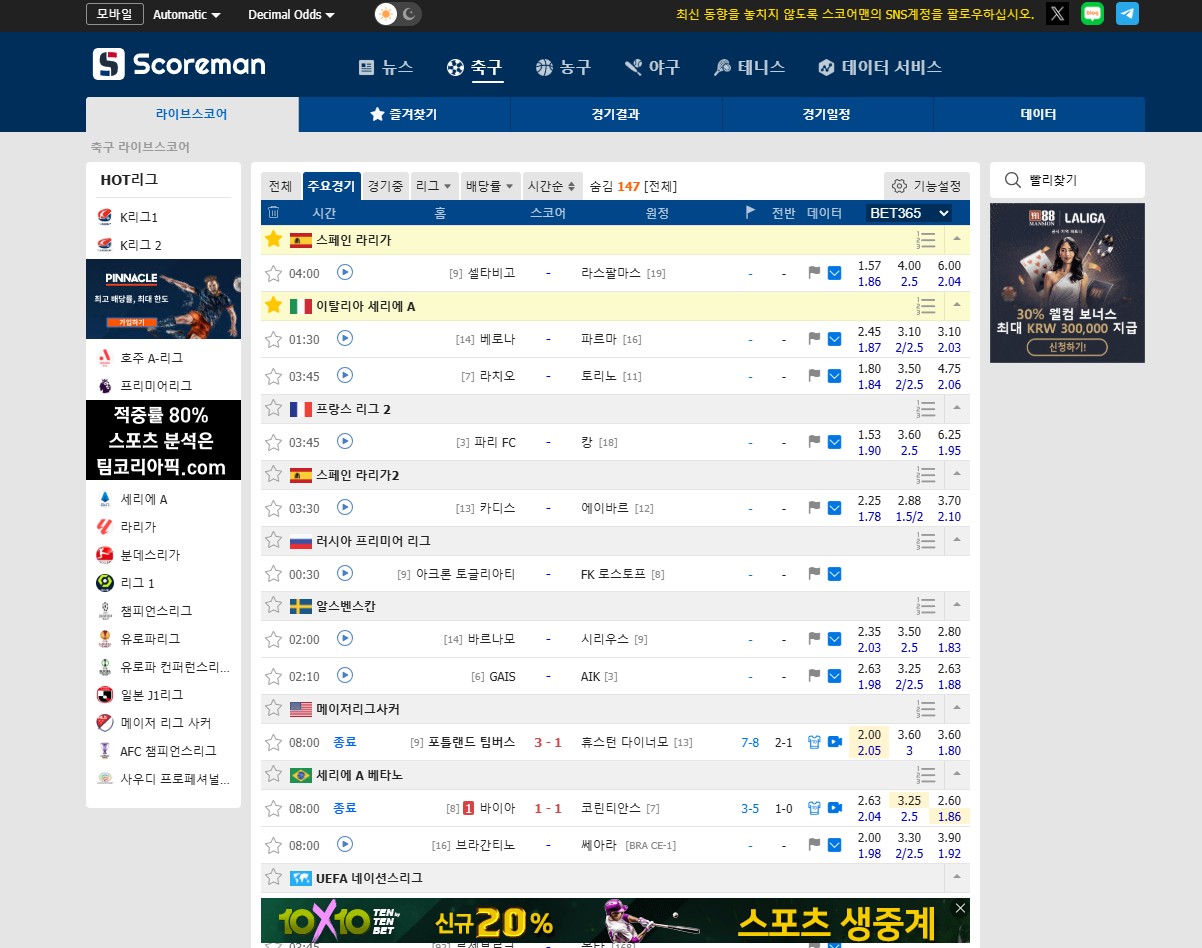Open K리그1 in HOT league list
Image resolution: width=1202 pixels, height=948 pixels.
pos(139,217)
